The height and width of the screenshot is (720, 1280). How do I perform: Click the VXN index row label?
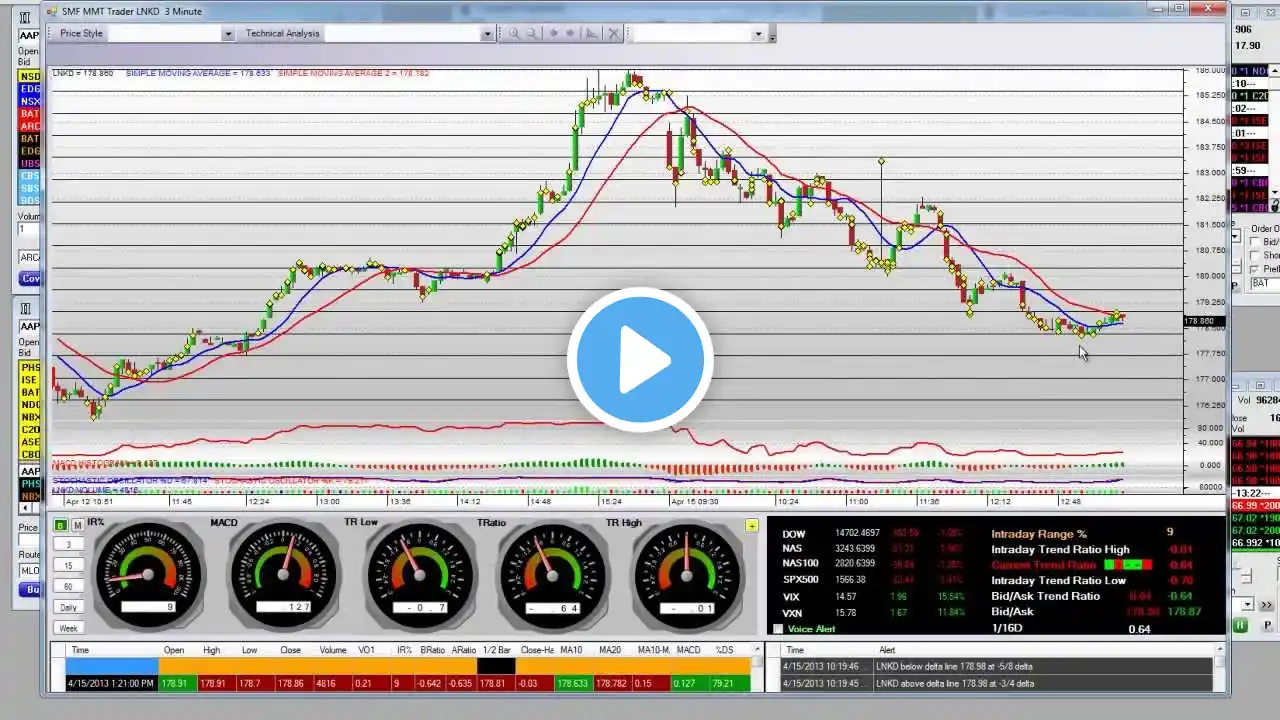tap(792, 612)
